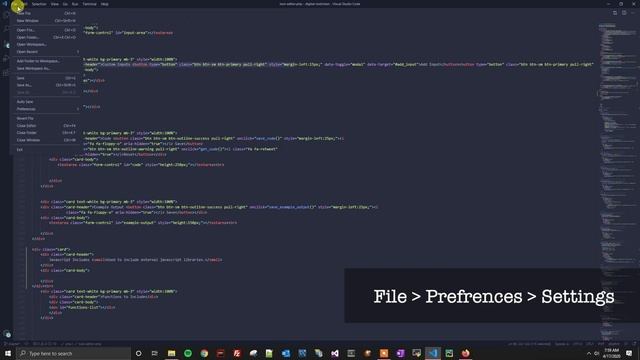Show hidden system tray icons
This screenshot has height=360, width=640.
tap(589, 353)
